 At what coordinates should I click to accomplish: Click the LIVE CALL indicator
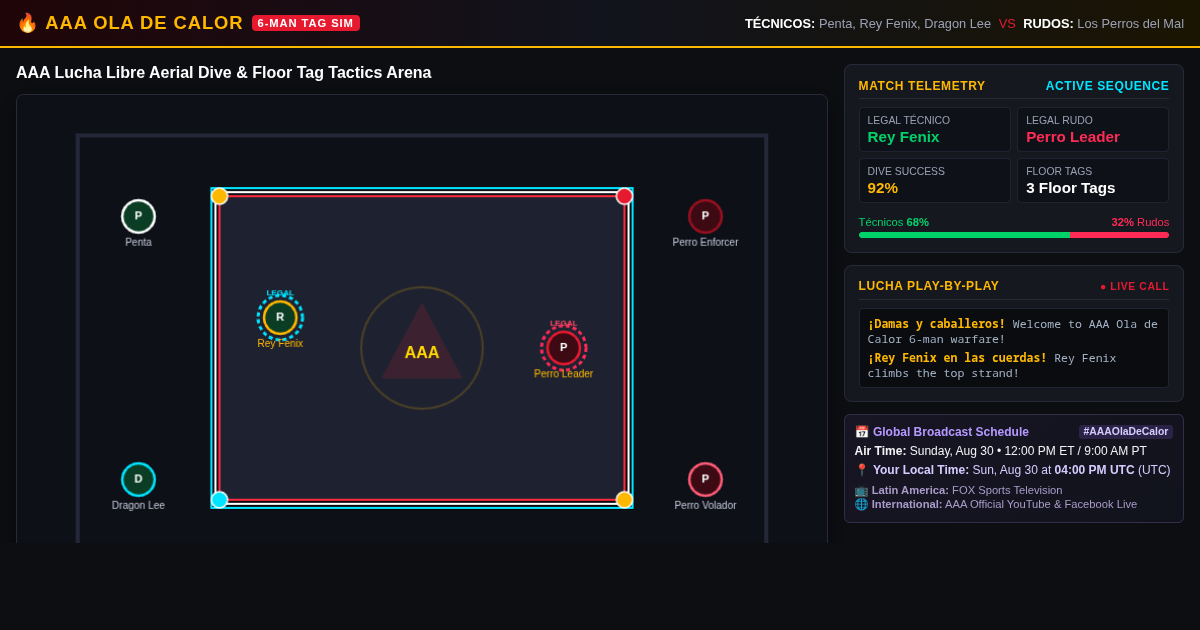coord(1134,286)
